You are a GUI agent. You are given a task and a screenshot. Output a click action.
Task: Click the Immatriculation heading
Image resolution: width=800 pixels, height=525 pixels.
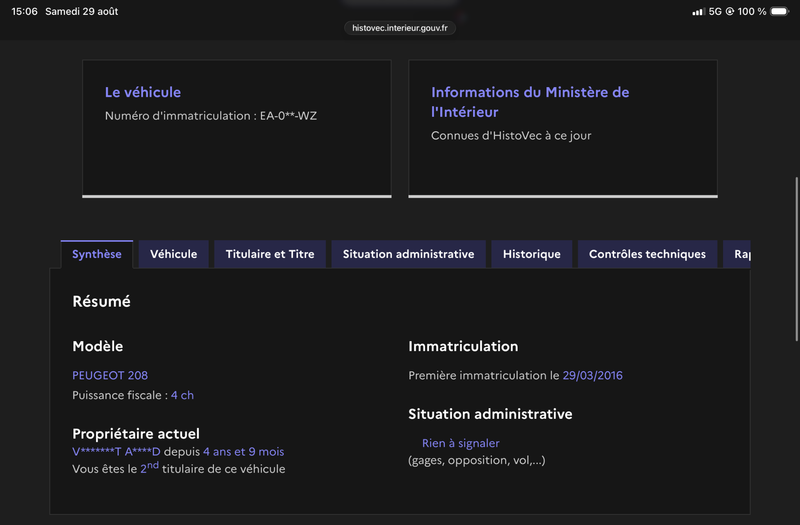463,346
